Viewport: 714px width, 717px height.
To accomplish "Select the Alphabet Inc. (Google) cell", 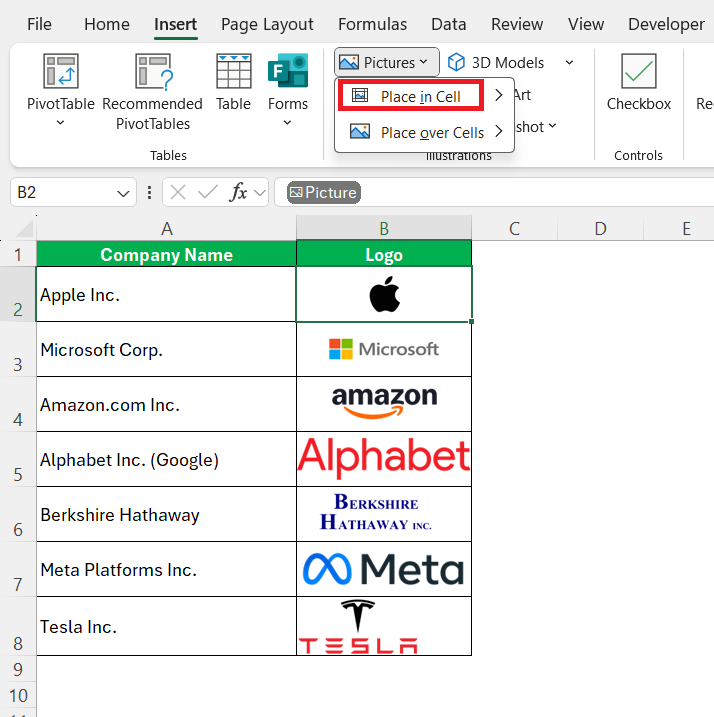I will click(166, 459).
